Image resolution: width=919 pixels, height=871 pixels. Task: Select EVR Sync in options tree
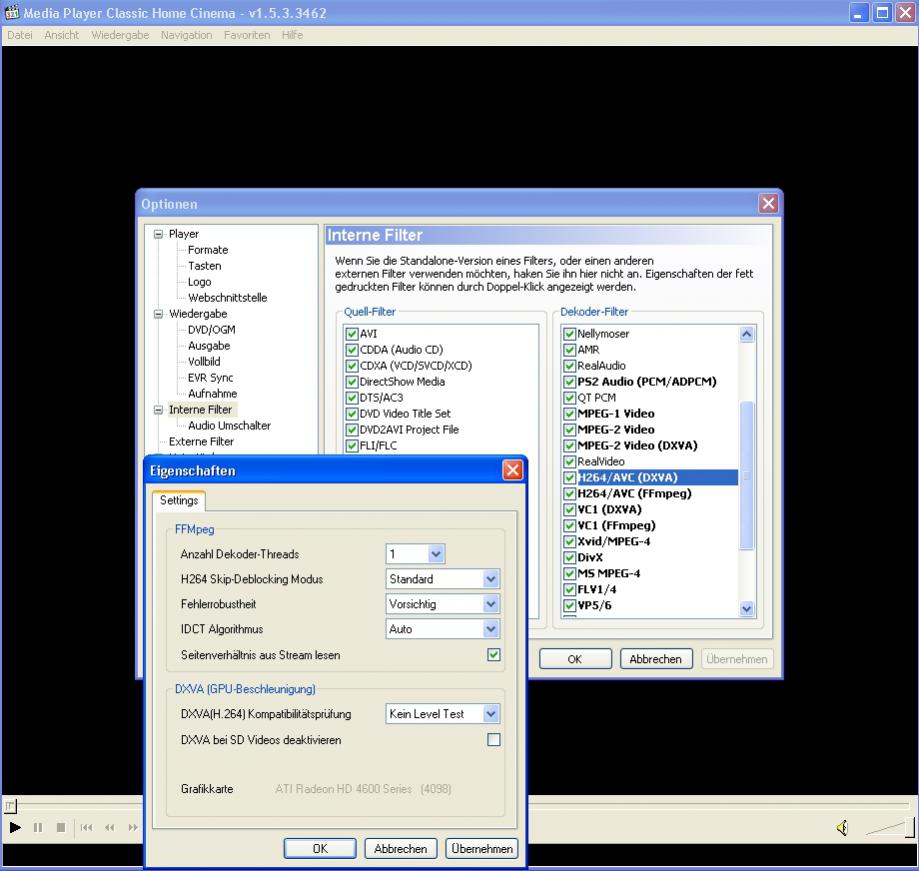click(210, 377)
